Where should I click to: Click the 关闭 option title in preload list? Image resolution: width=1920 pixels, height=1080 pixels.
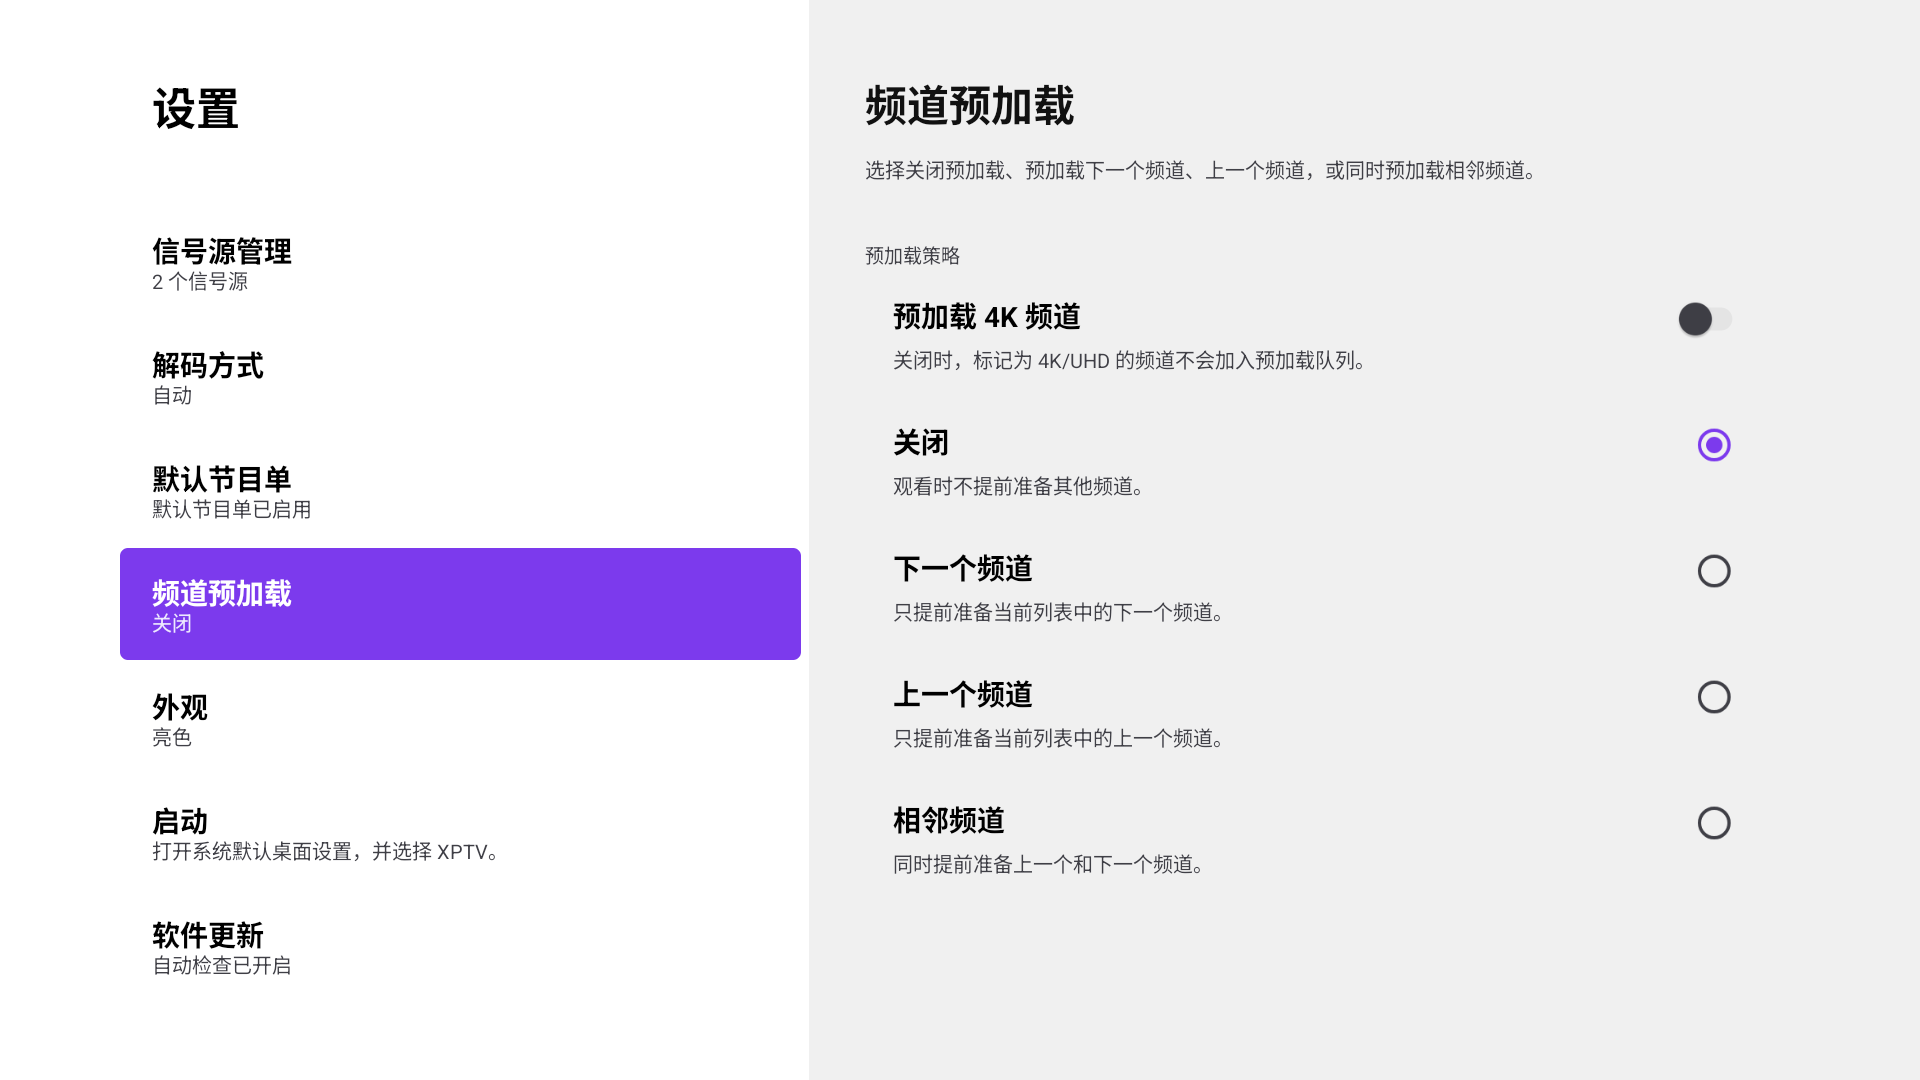click(920, 443)
